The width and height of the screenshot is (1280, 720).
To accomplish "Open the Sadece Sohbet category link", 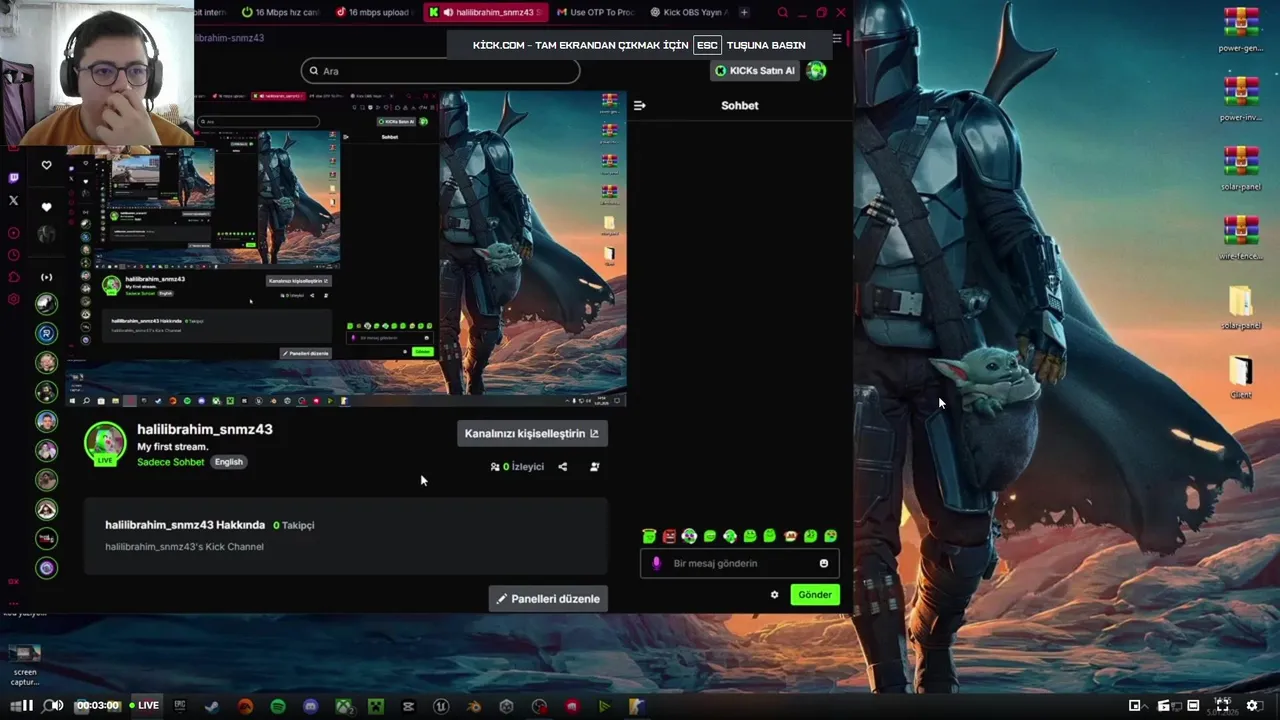I will click(170, 462).
